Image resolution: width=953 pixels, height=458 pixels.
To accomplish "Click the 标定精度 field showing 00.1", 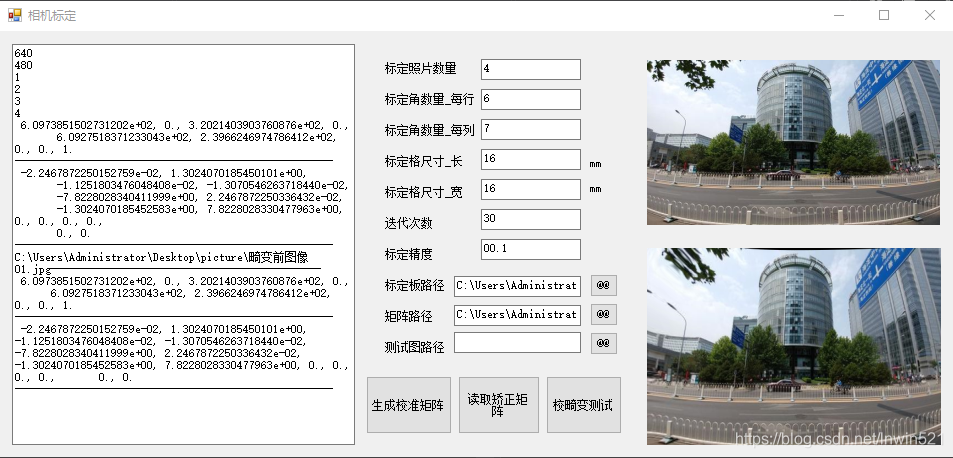I will [x=531, y=249].
